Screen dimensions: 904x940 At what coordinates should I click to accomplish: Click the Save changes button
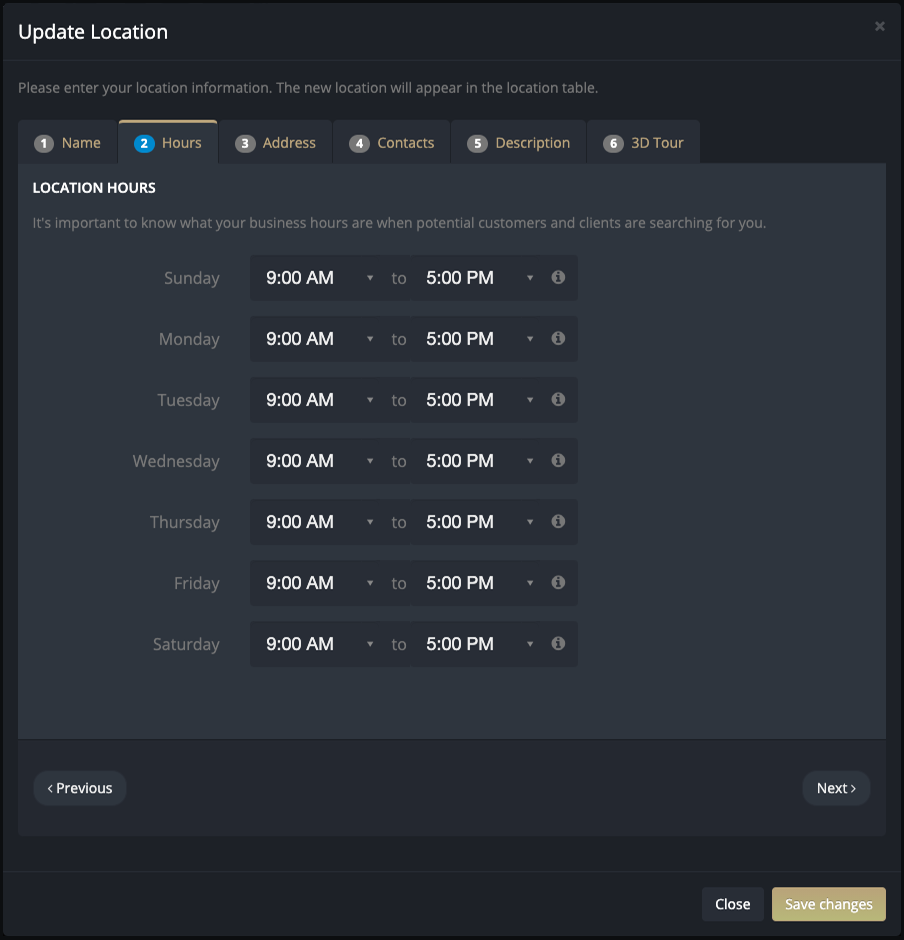828,904
